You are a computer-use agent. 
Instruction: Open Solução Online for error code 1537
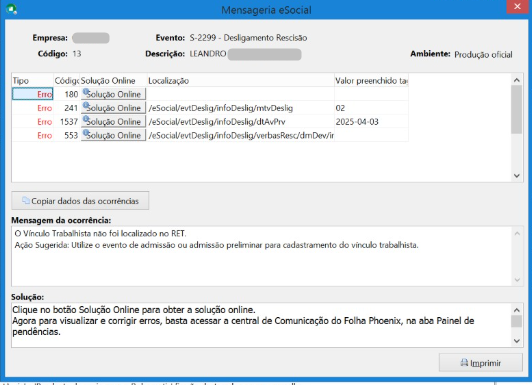pyautogui.click(x=113, y=121)
